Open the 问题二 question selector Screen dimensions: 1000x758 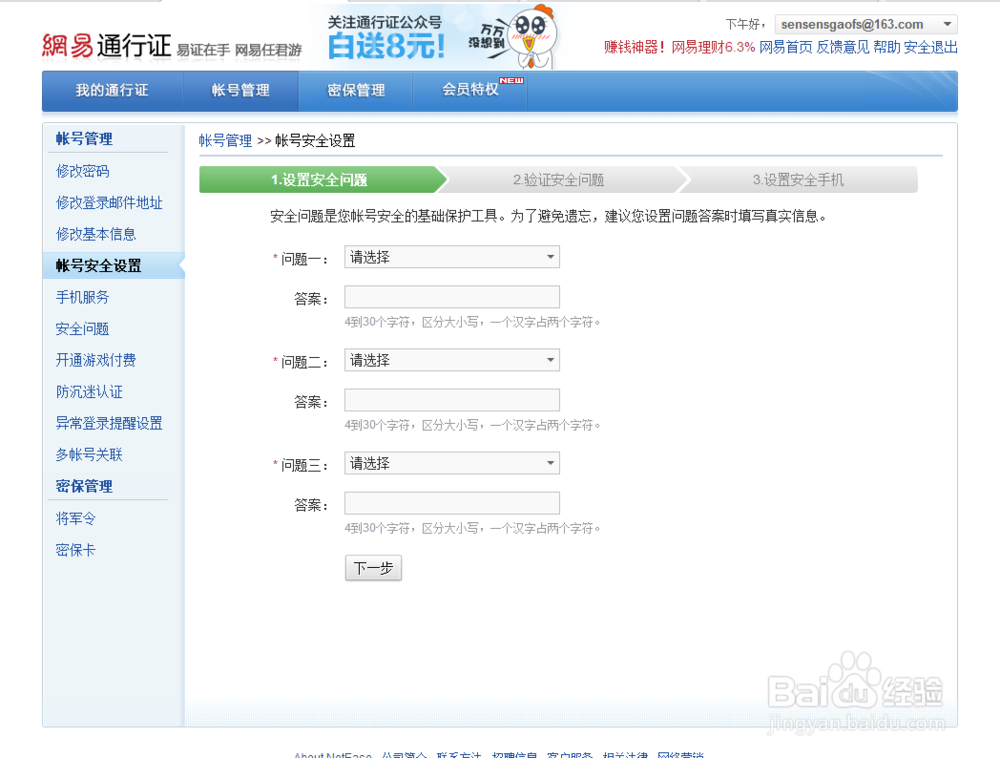451,360
